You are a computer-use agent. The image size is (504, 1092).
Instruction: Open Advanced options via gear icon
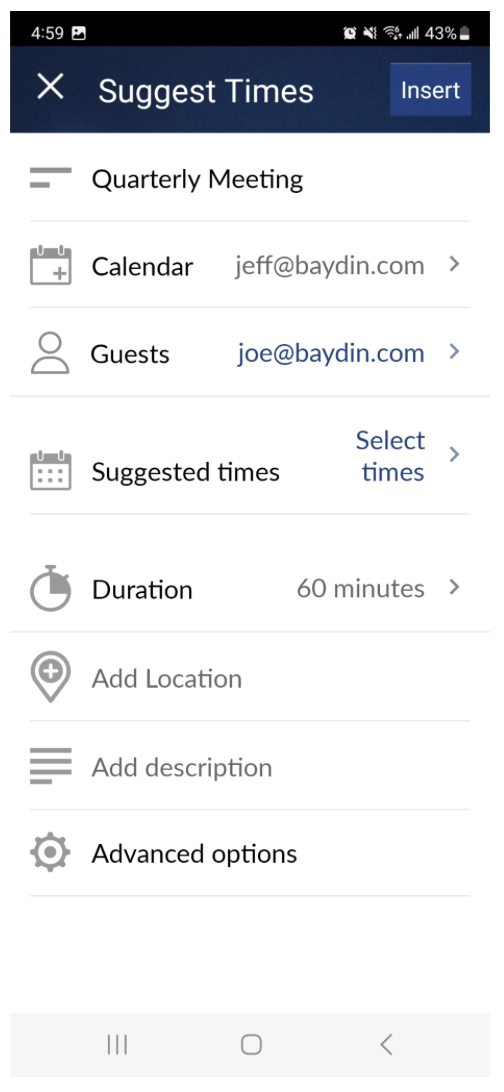click(50, 853)
